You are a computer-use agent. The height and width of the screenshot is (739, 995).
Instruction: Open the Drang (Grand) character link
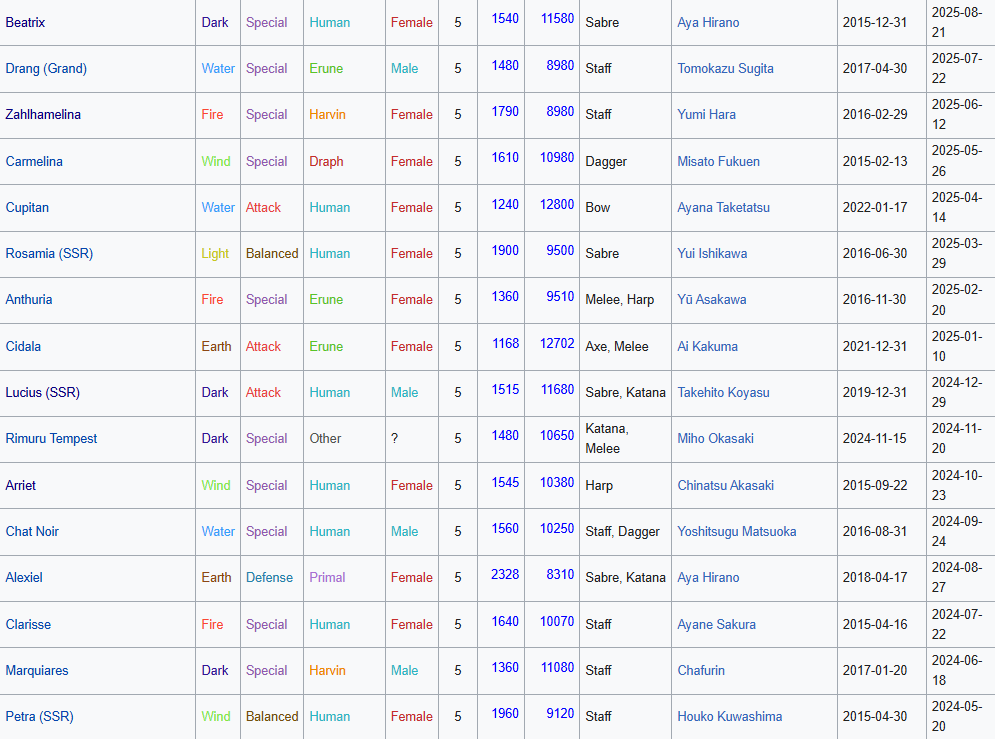[46, 69]
